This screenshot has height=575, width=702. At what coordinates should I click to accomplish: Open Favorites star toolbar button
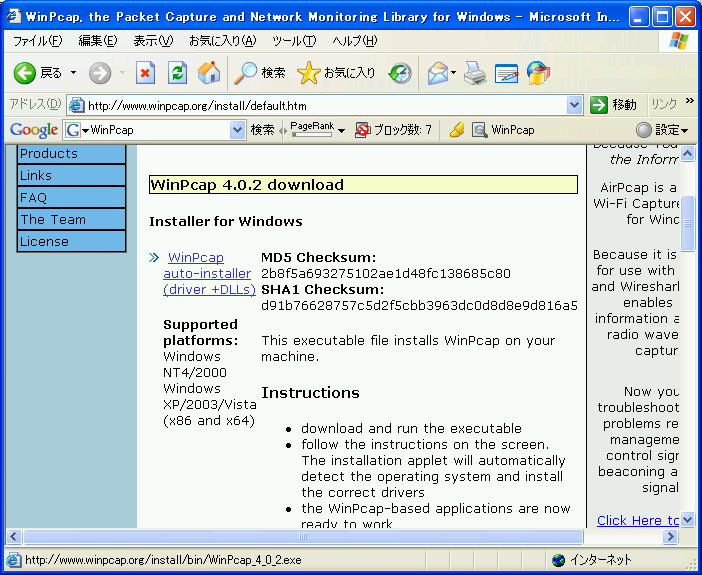pyautogui.click(x=336, y=73)
